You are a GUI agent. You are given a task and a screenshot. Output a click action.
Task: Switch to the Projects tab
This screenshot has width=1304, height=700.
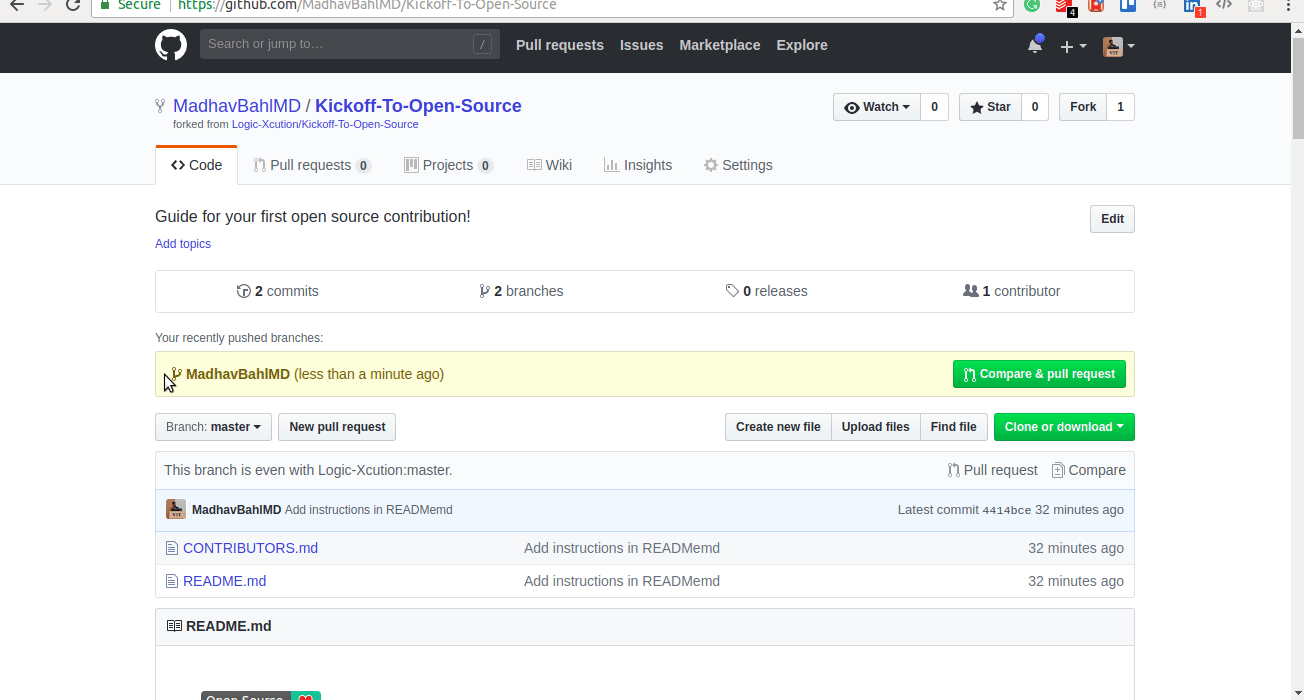click(x=448, y=165)
